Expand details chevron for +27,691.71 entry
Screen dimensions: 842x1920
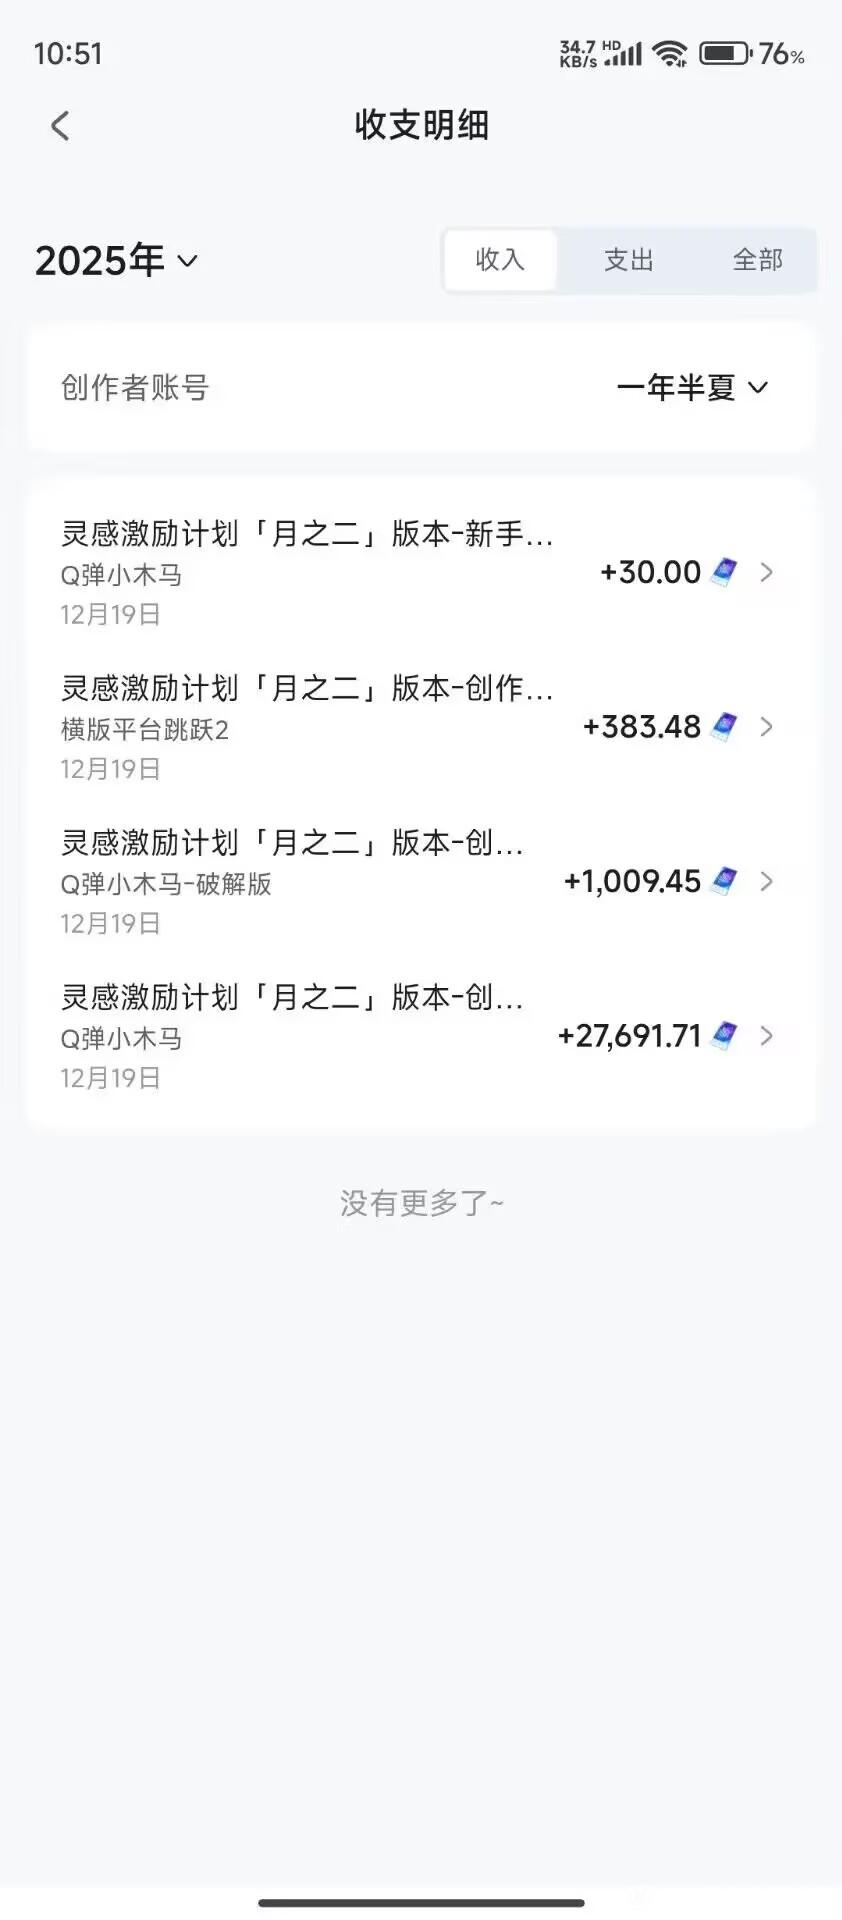pyautogui.click(x=767, y=1036)
